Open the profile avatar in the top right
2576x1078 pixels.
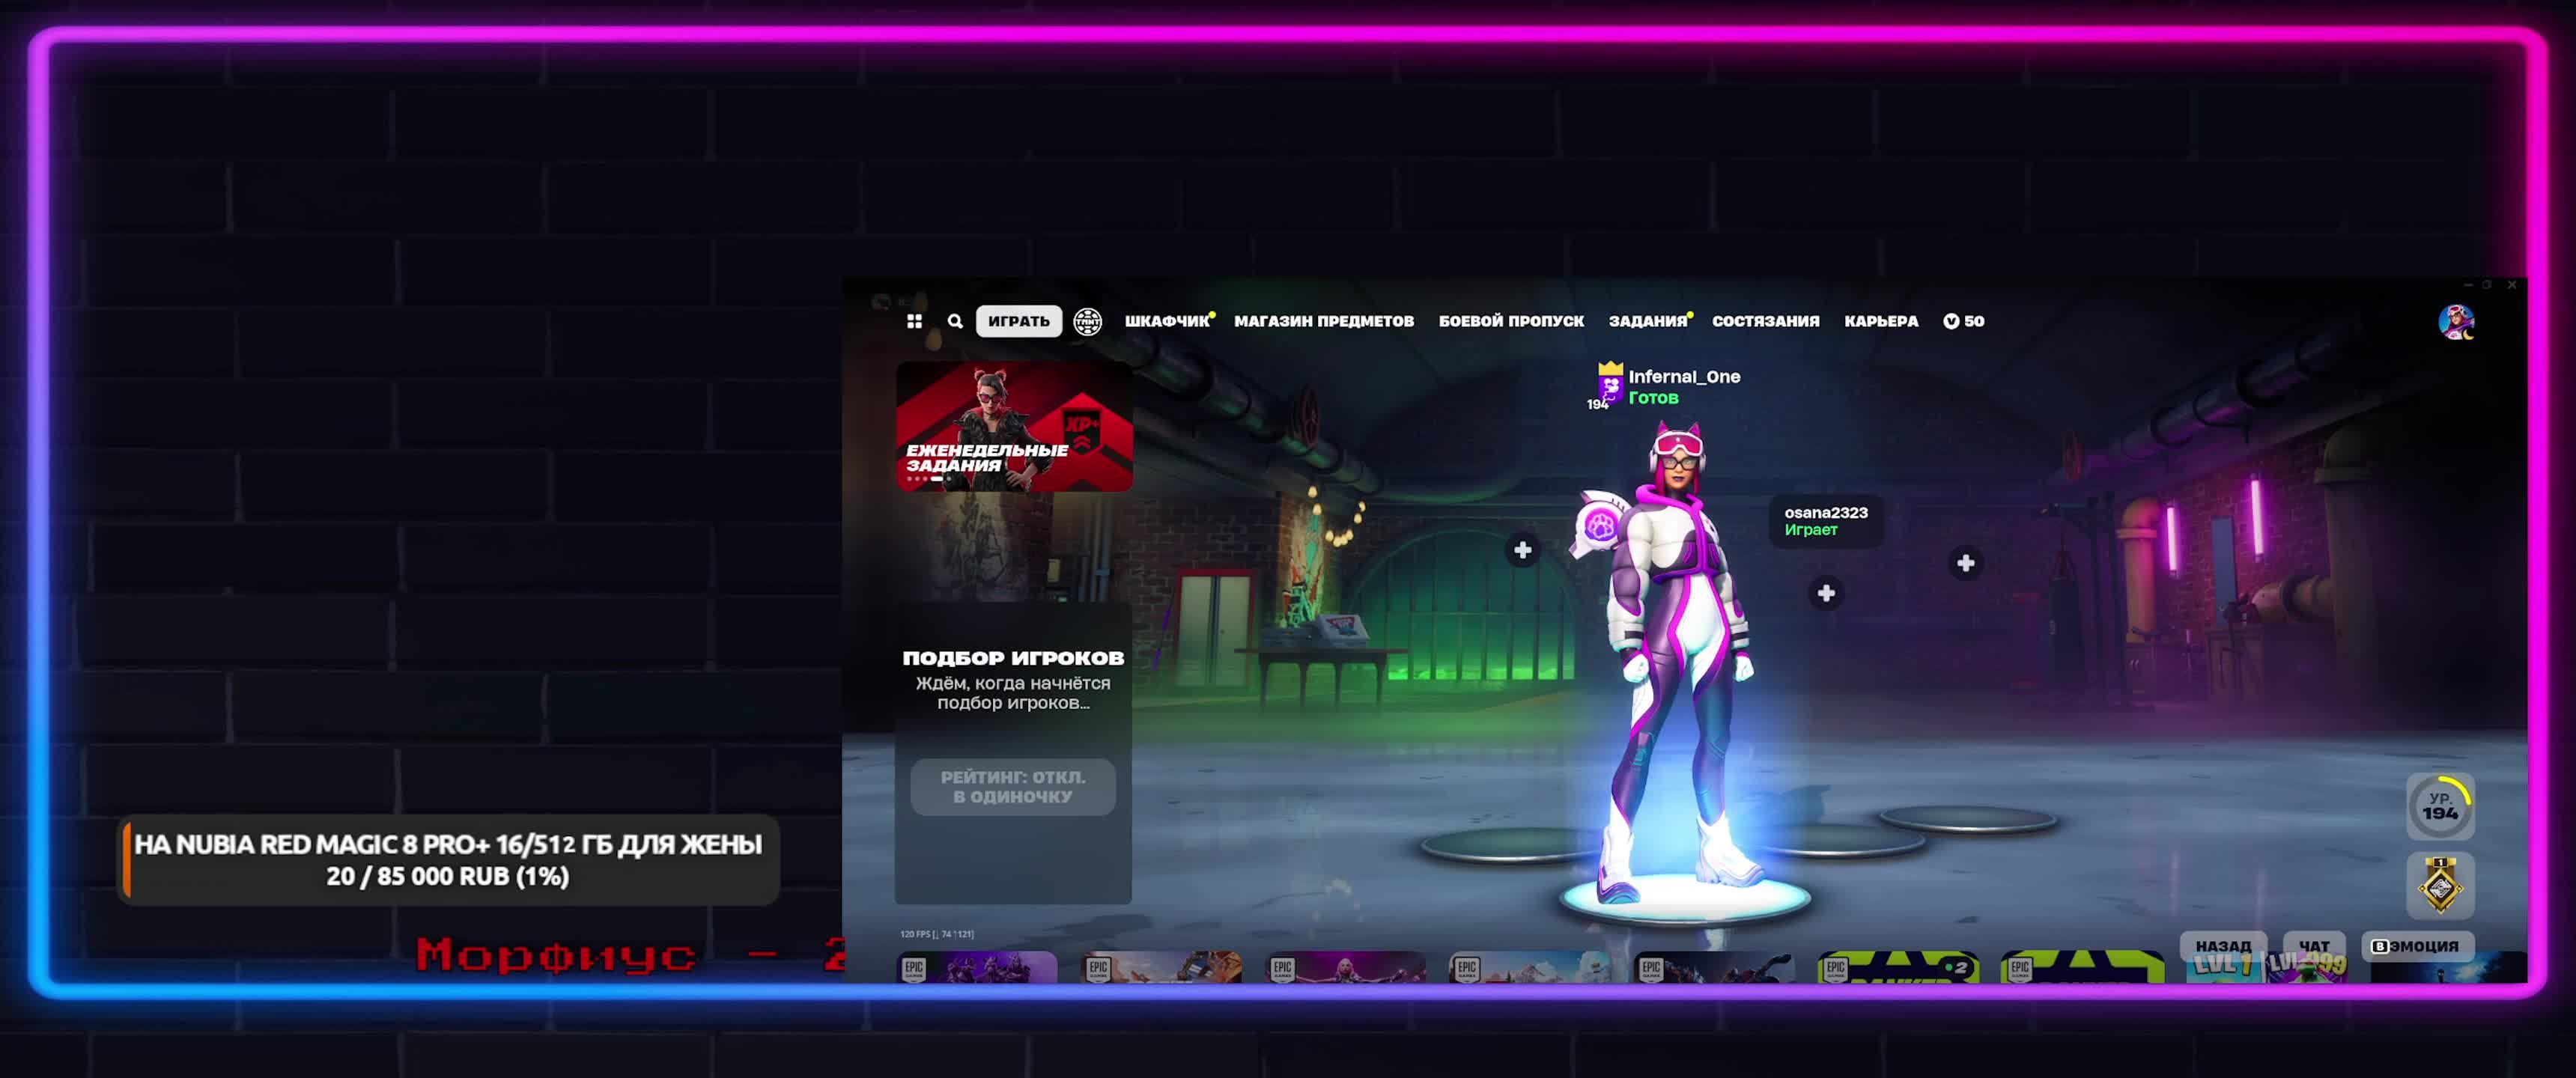click(2455, 322)
